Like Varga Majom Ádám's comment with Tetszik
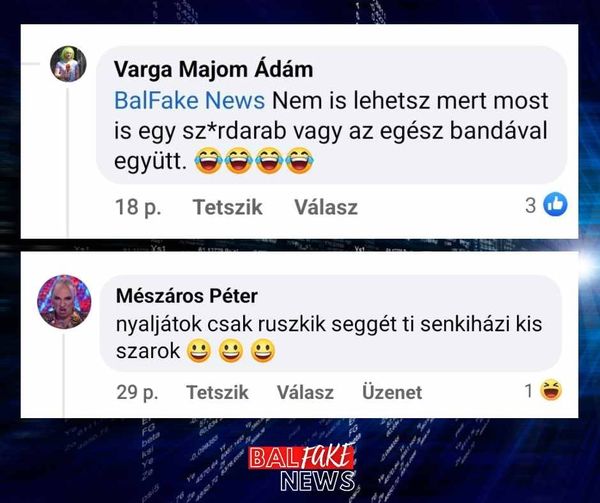Screen dimensions: 600x503 point(228,207)
